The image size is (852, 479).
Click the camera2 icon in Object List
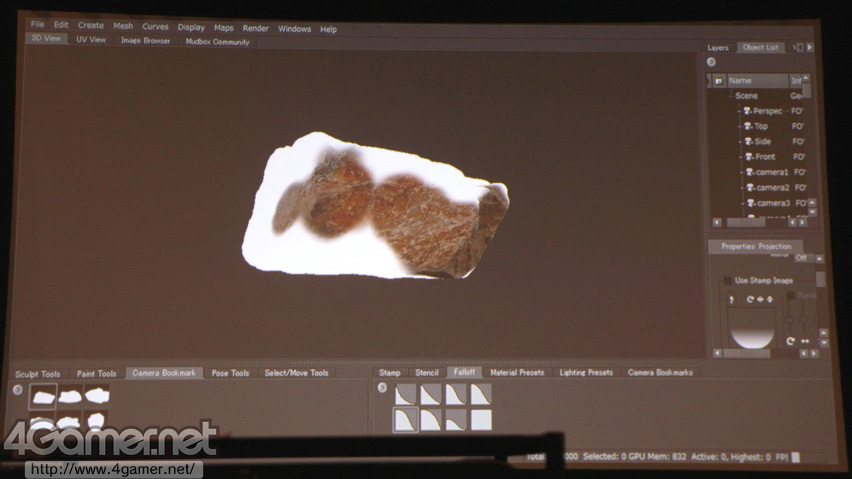pyautogui.click(x=751, y=187)
